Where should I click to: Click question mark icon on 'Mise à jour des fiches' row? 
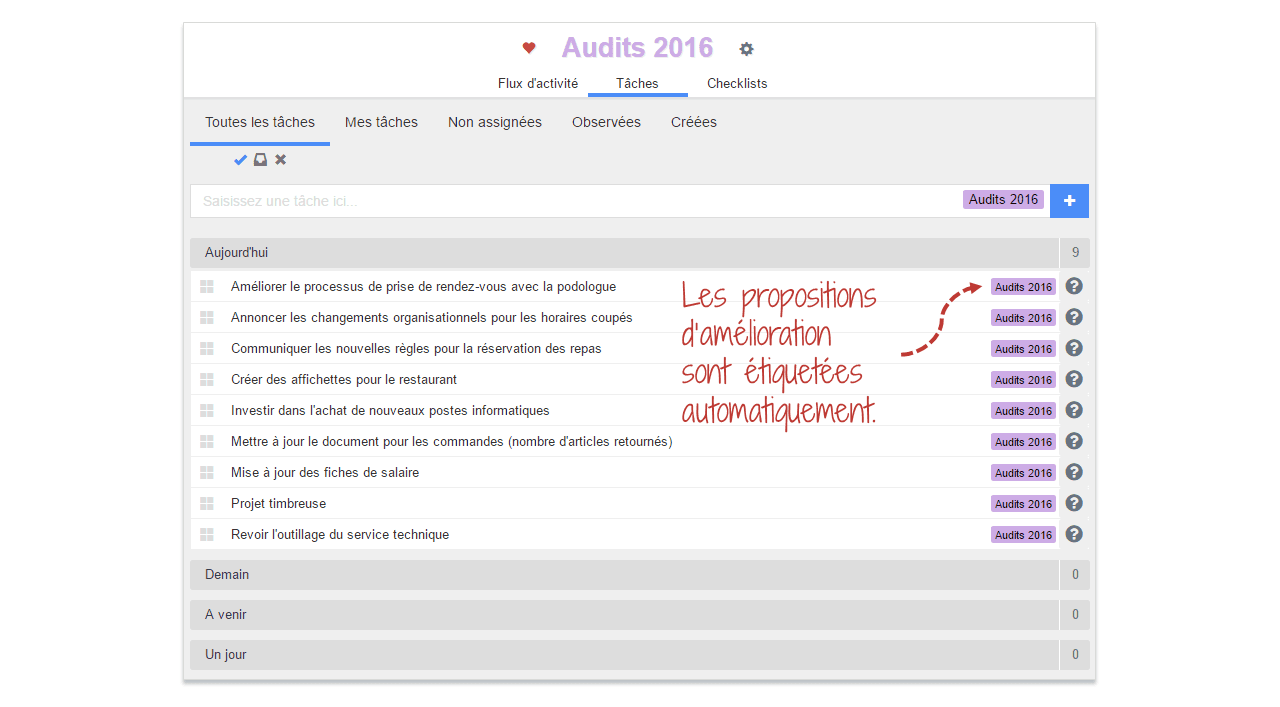(1074, 472)
